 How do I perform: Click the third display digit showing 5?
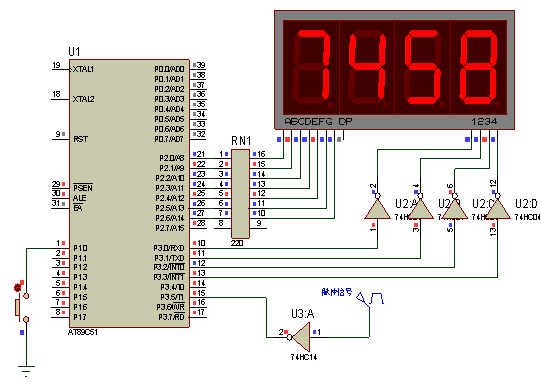(423, 68)
